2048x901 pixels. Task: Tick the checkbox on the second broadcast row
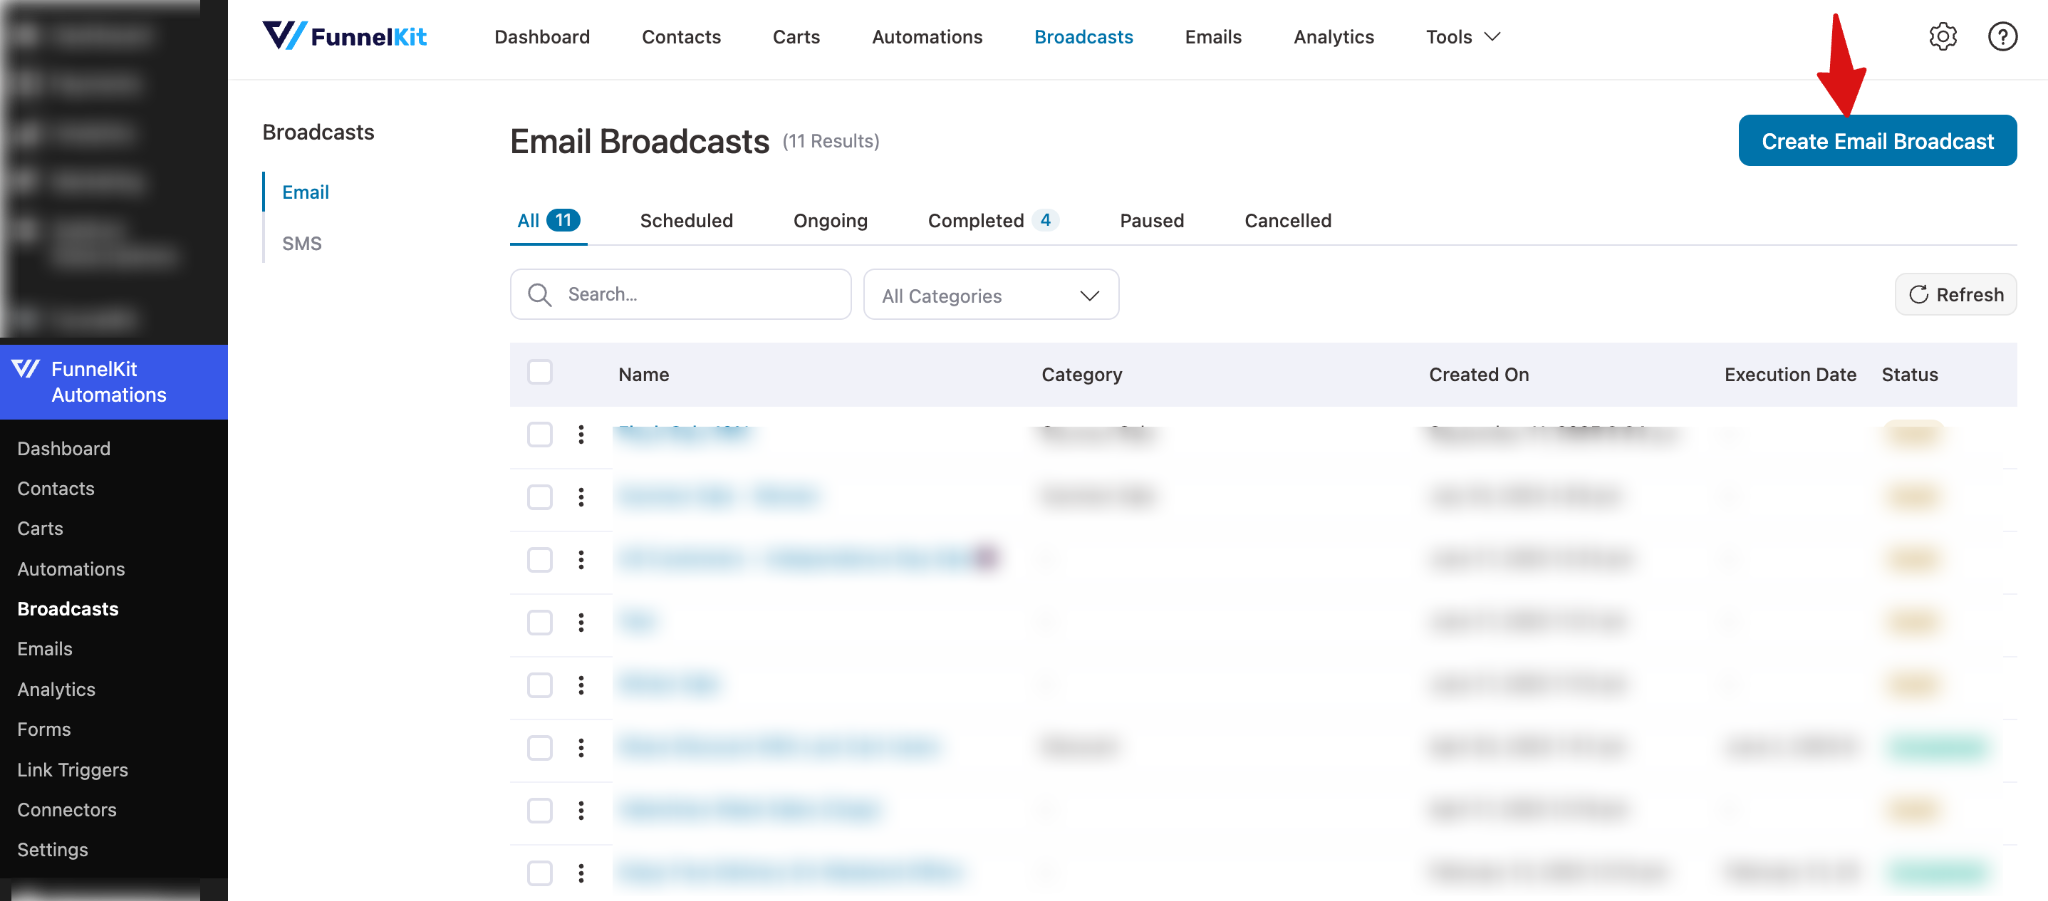point(539,497)
